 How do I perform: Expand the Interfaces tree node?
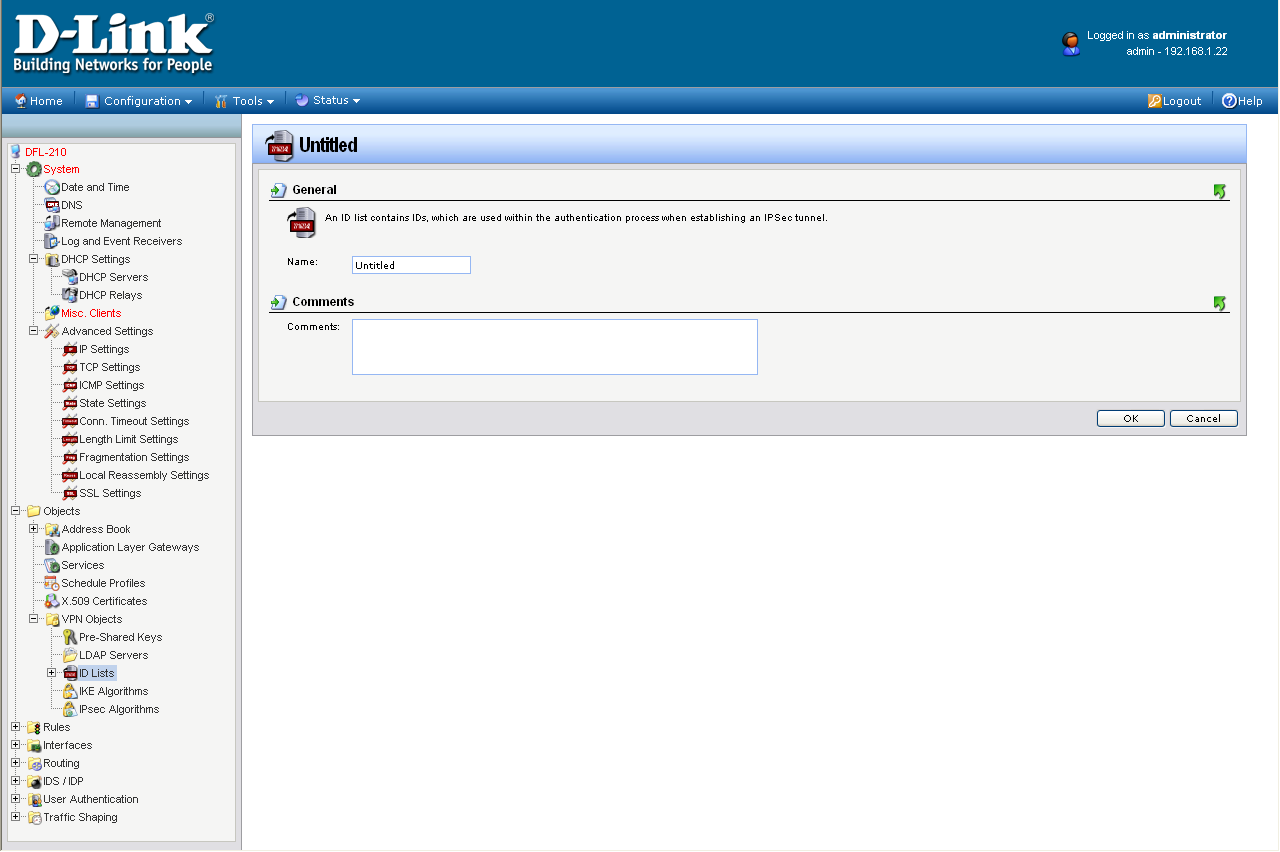pyautogui.click(x=15, y=745)
